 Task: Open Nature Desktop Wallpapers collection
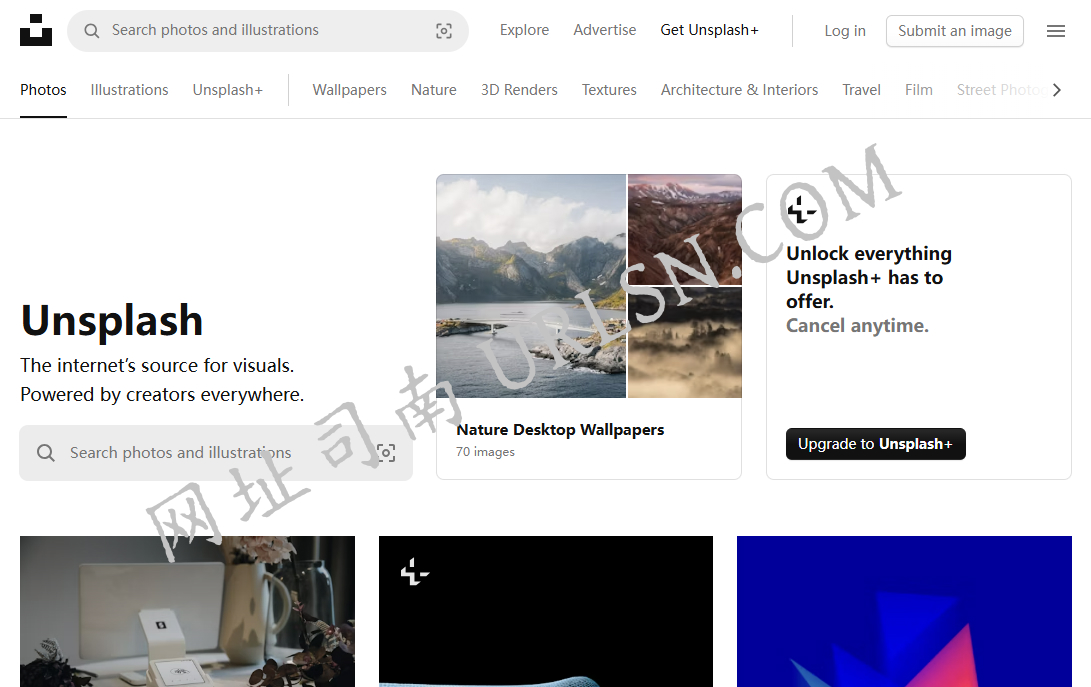tap(560, 430)
